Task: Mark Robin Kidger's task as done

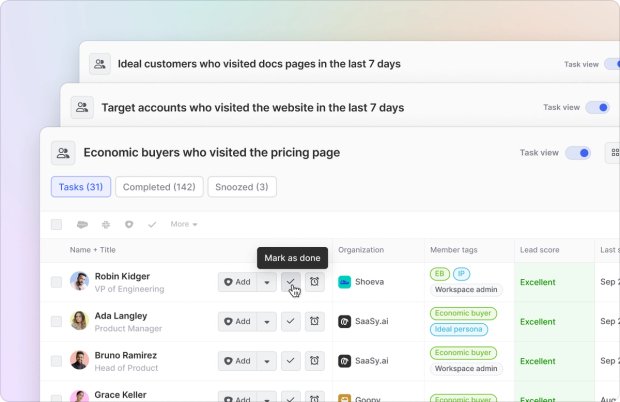Action: tap(291, 282)
